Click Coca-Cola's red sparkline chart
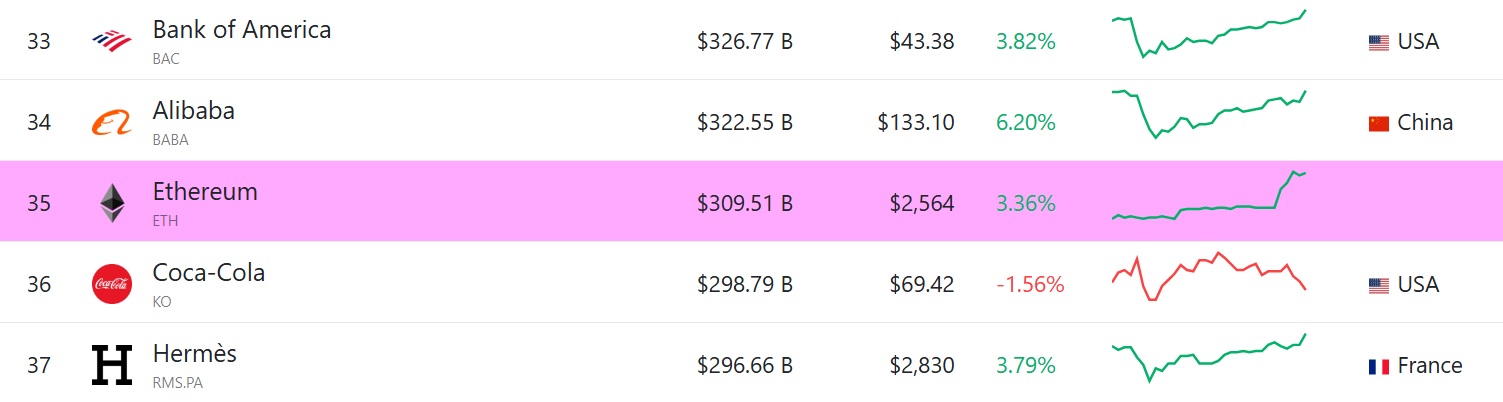Image resolution: width=1503 pixels, height=402 pixels. (1209, 276)
